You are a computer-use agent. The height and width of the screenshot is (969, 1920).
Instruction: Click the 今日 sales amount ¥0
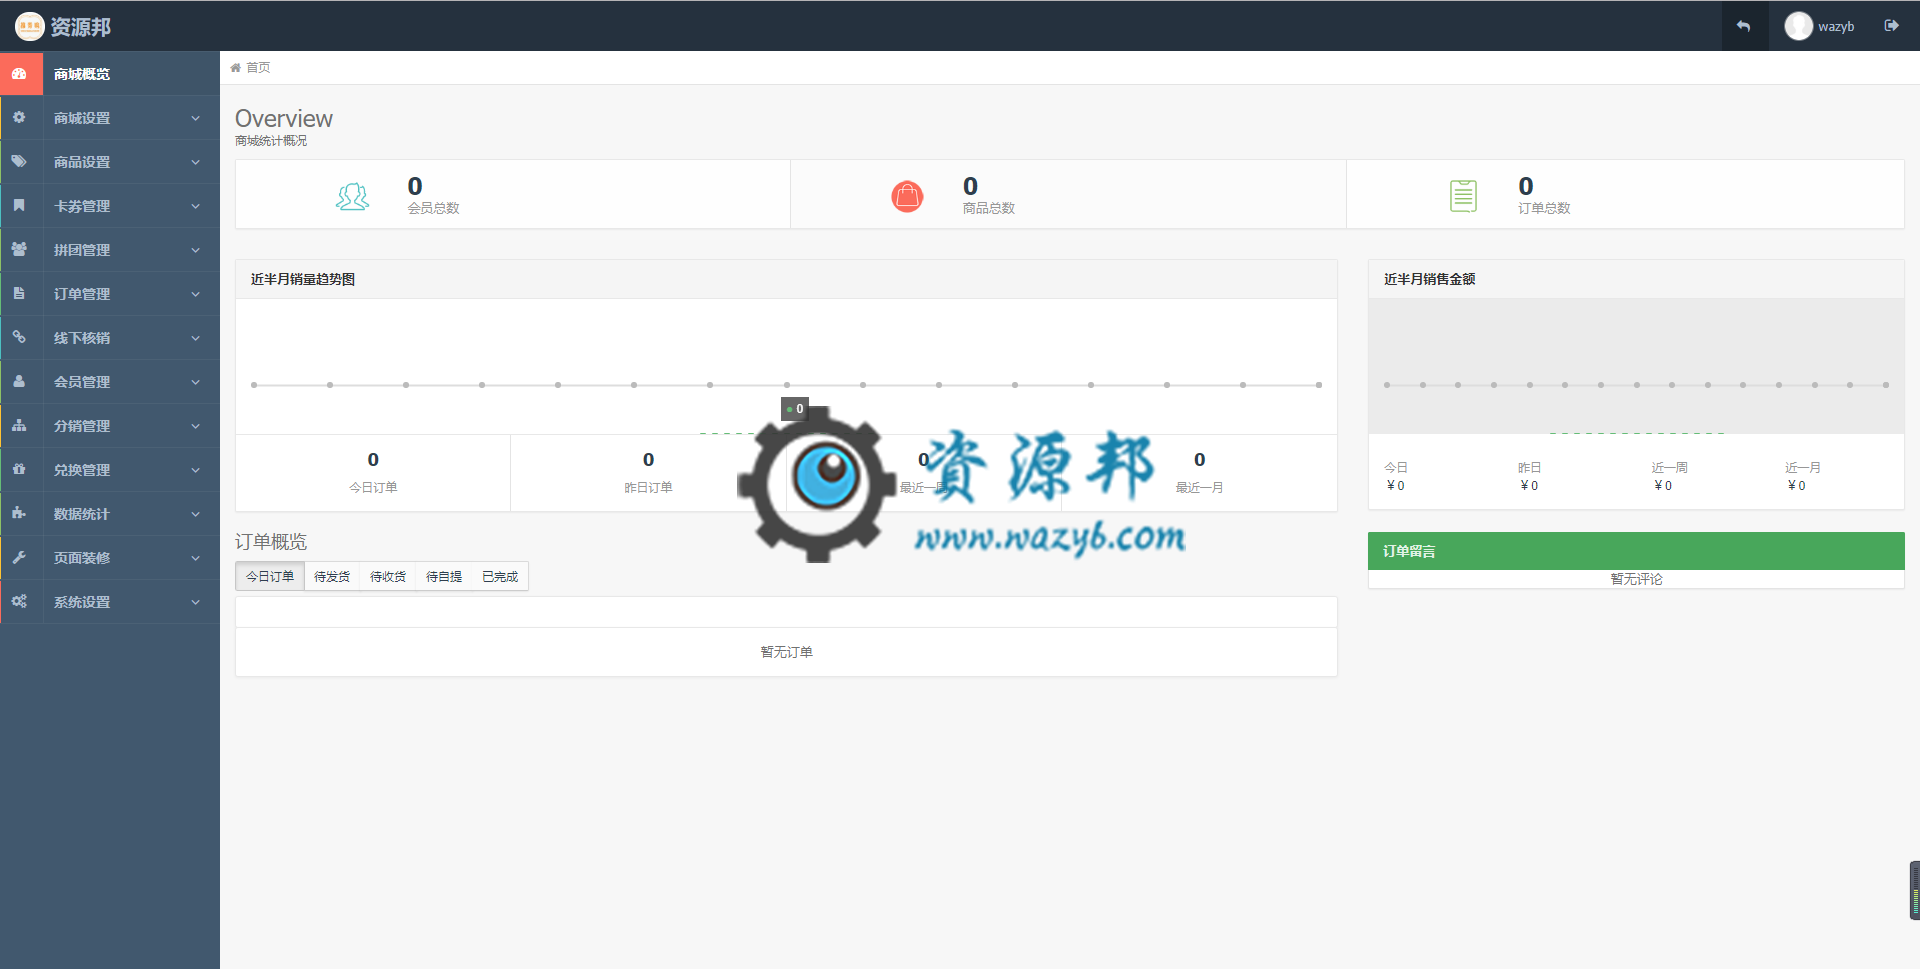coord(1395,486)
